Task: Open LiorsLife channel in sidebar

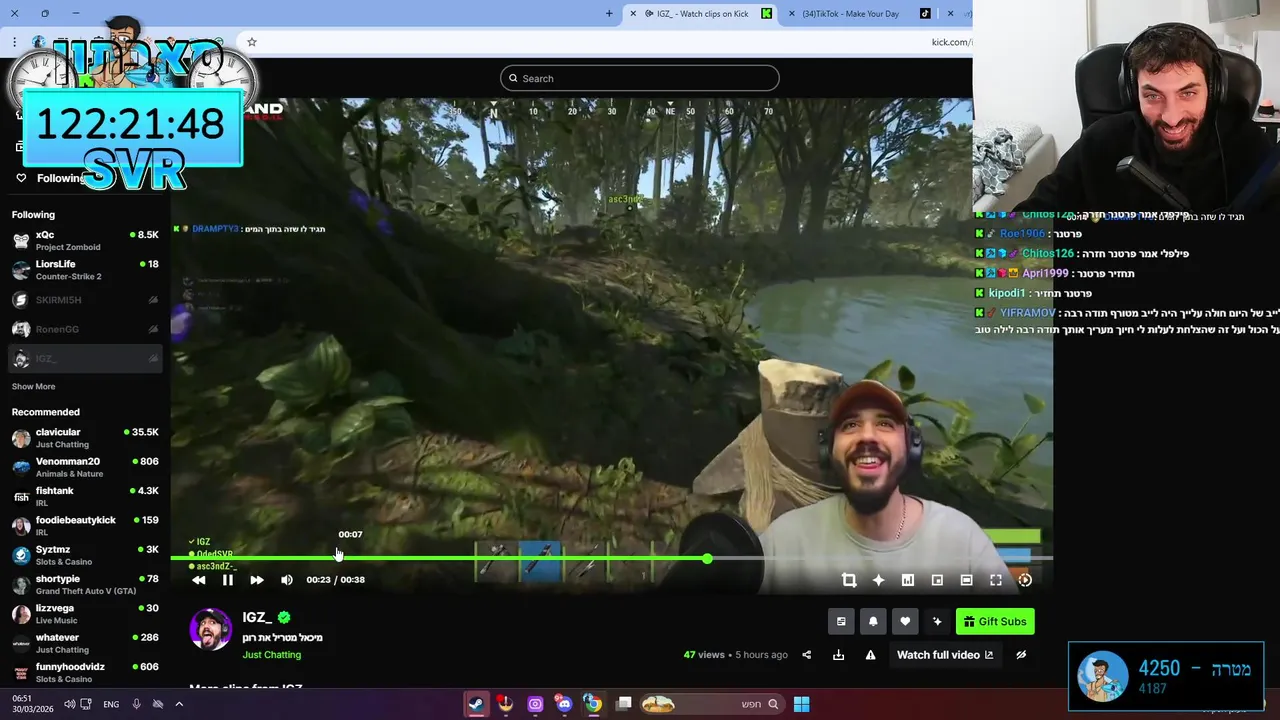Action: (85, 270)
